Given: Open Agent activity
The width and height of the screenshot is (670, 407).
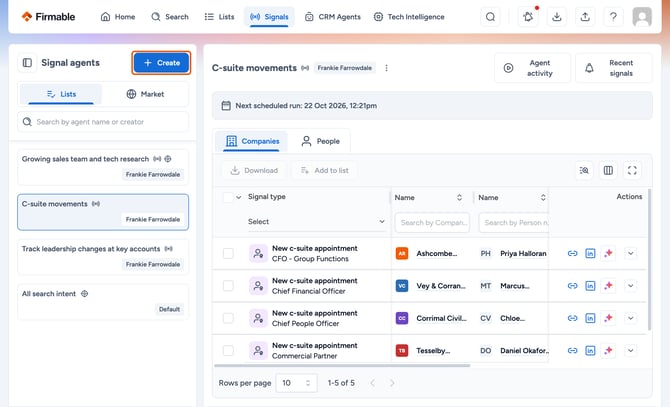Looking at the screenshot, I should 533,68.
